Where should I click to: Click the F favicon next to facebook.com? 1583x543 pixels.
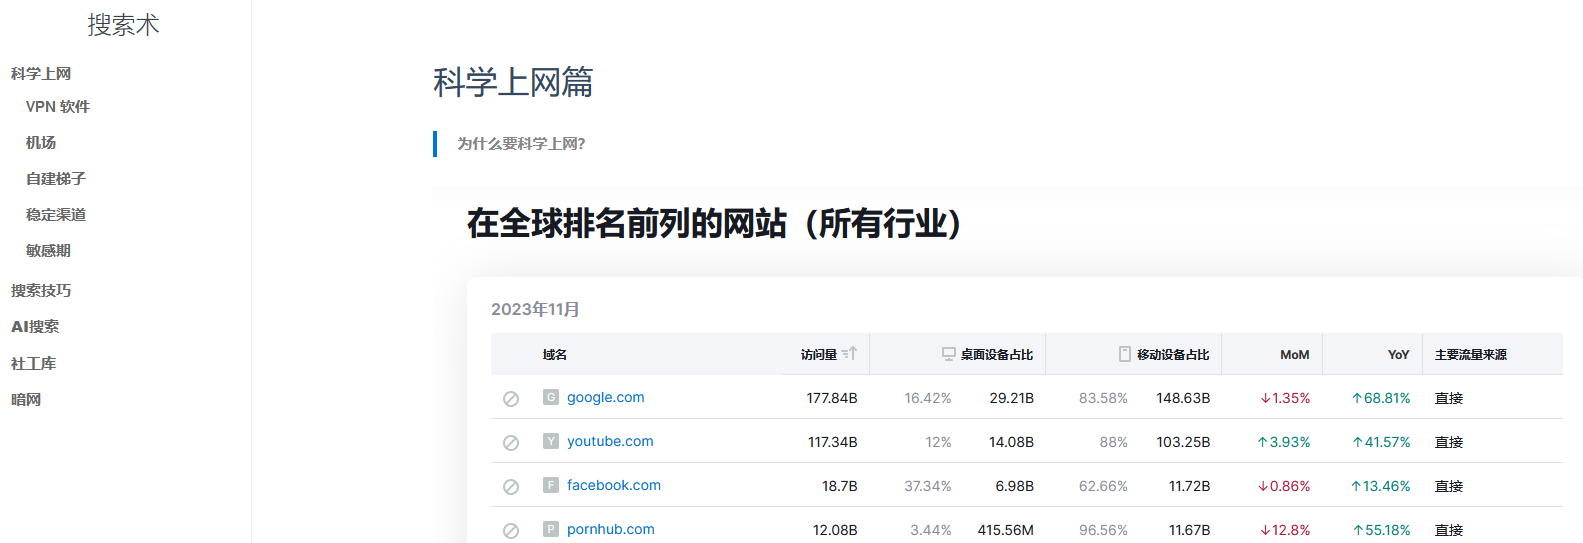coord(551,485)
